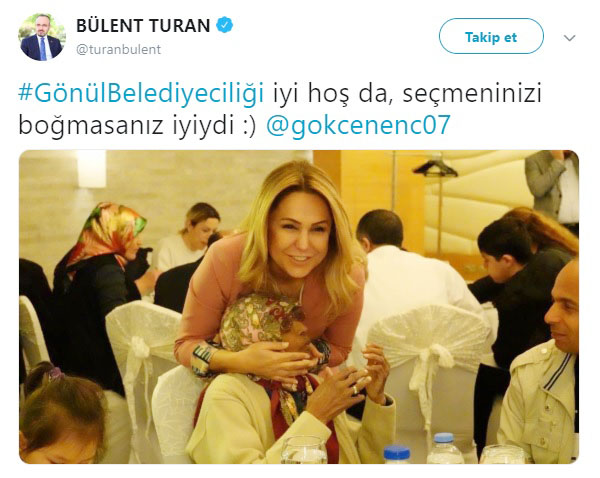
Task: Open Bülent Turan's profile avatar
Action: (x=41, y=37)
